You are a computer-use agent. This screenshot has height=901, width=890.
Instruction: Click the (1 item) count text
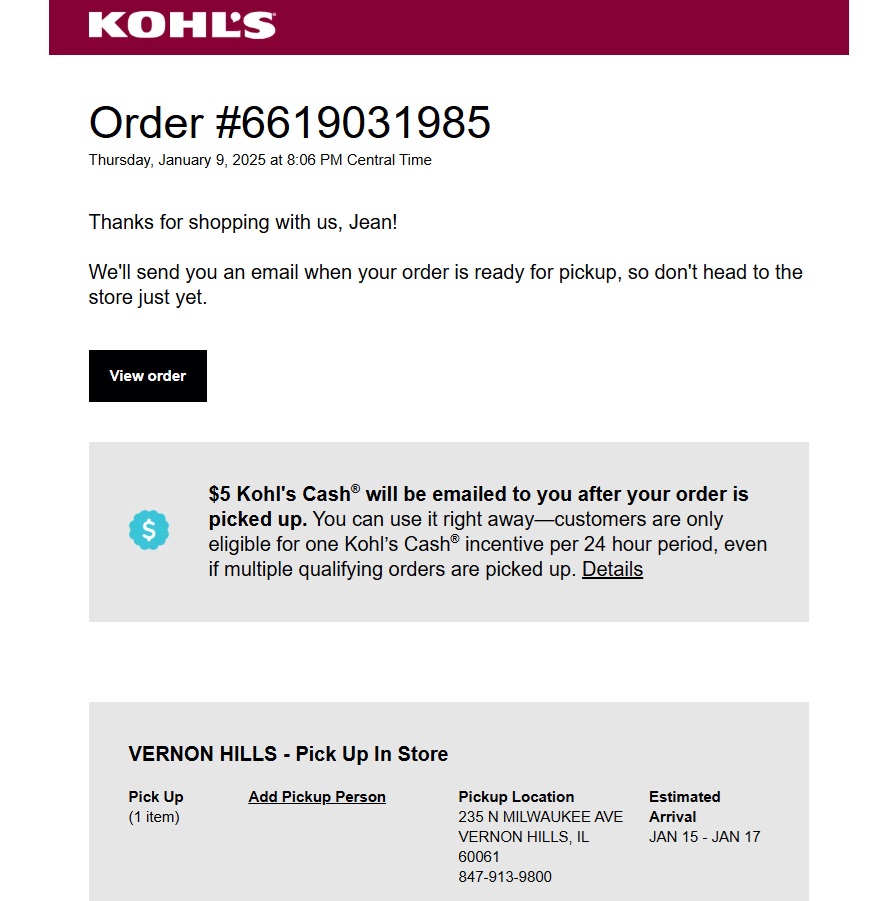(154, 817)
